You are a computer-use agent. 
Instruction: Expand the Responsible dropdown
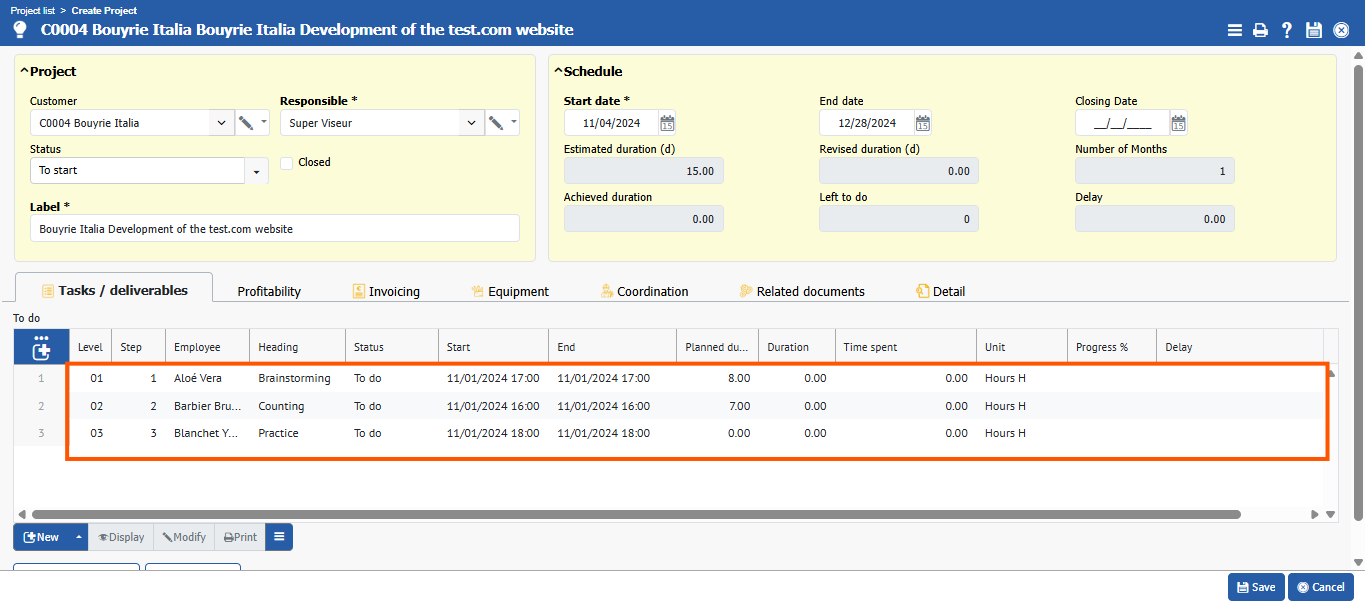pos(471,123)
